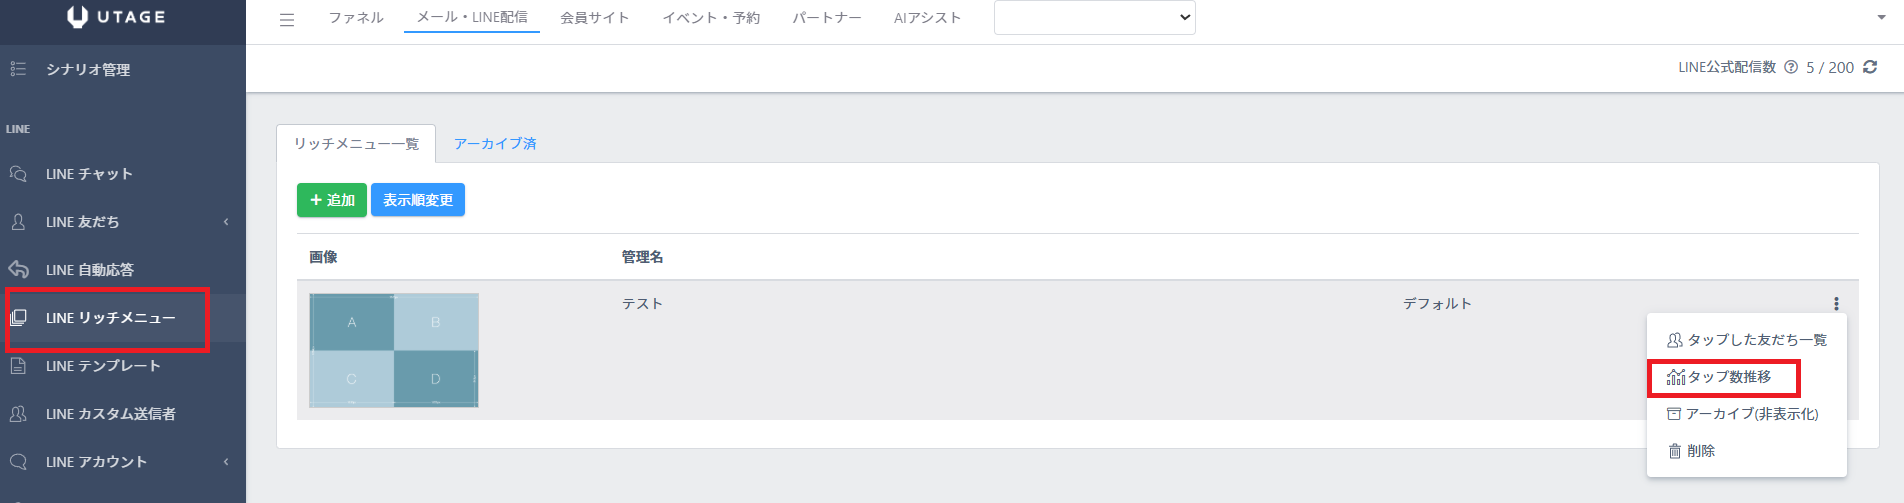Viewport: 1904px width, 503px height.
Task: Click the 表示順変更 button
Action: (x=418, y=200)
